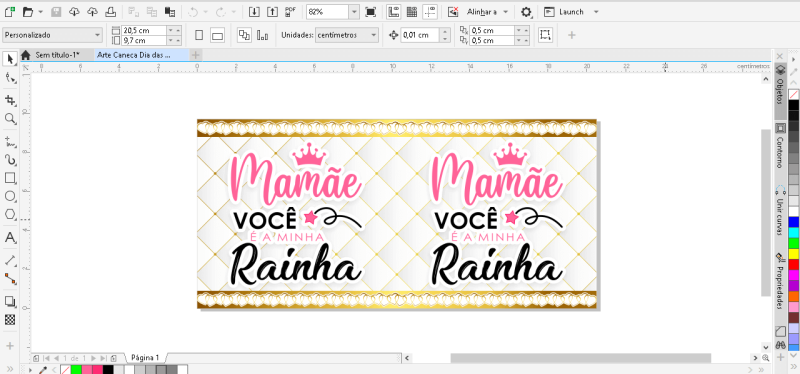The height and width of the screenshot is (374, 800).
Task: Expand document palette flyout arrow
Action: [x=31, y=369]
